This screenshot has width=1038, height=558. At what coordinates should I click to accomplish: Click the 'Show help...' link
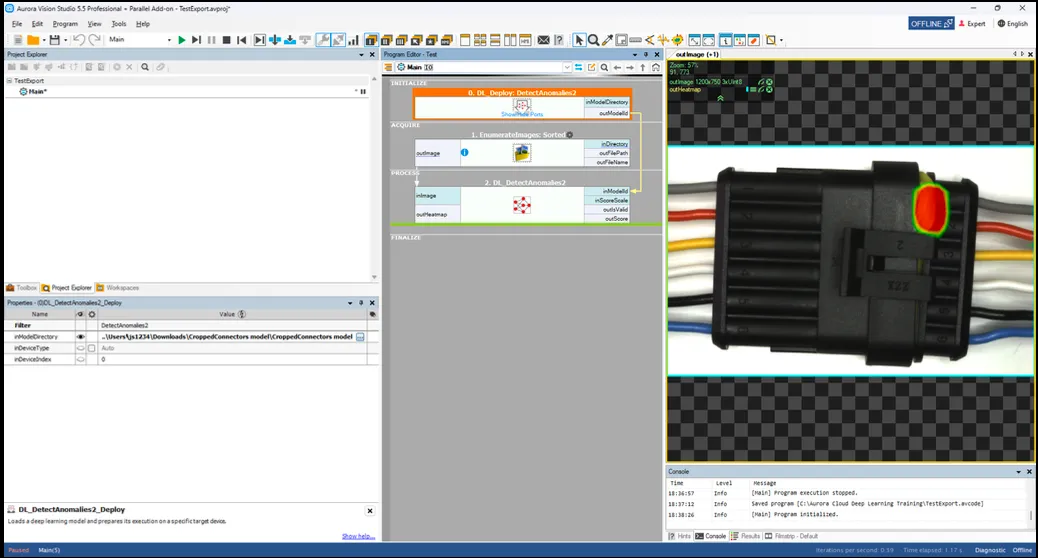pyautogui.click(x=358, y=536)
